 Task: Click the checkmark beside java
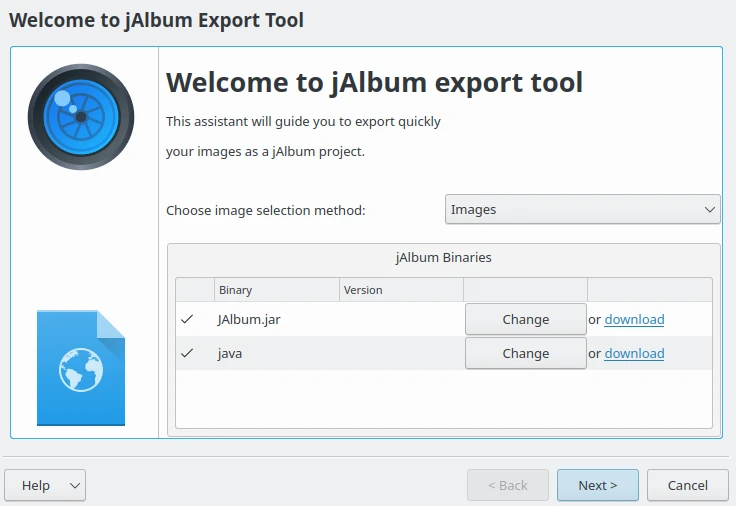point(187,353)
